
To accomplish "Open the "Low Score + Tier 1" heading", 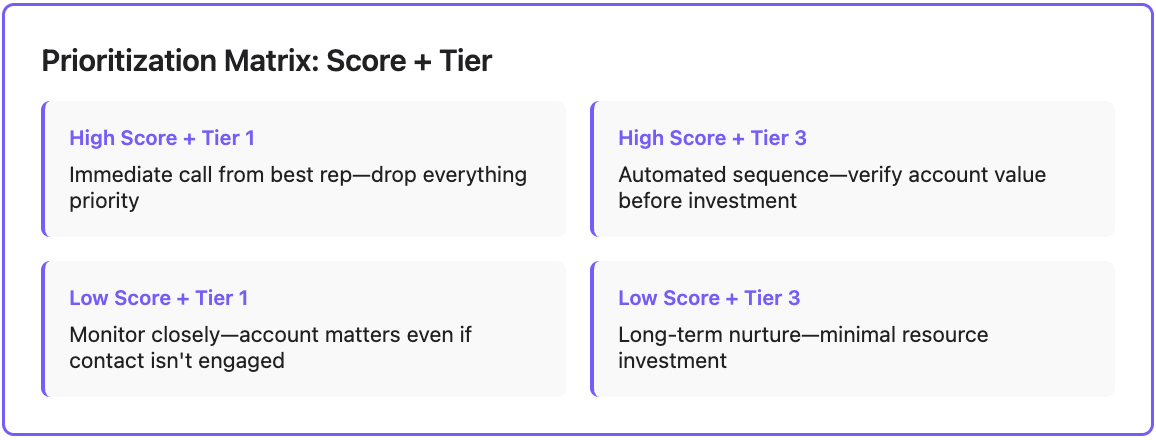I will coord(159,298).
